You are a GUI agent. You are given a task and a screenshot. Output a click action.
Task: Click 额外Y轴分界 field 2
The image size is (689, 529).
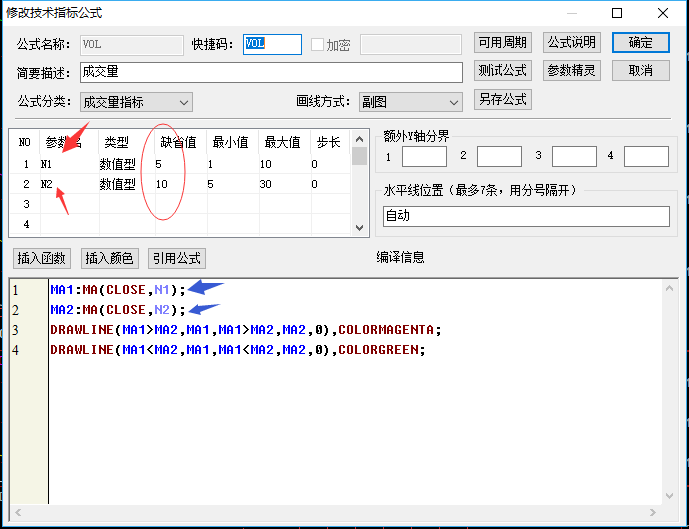coord(500,157)
